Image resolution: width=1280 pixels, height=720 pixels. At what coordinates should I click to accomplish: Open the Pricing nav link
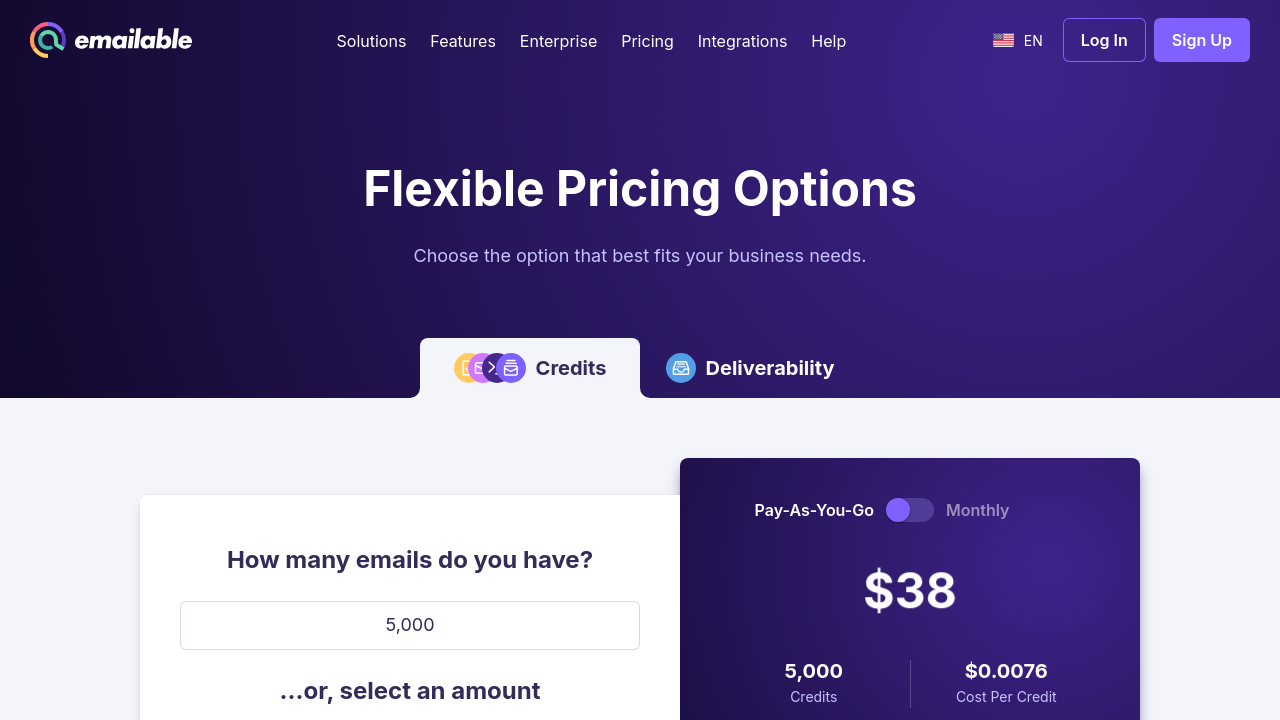point(647,41)
